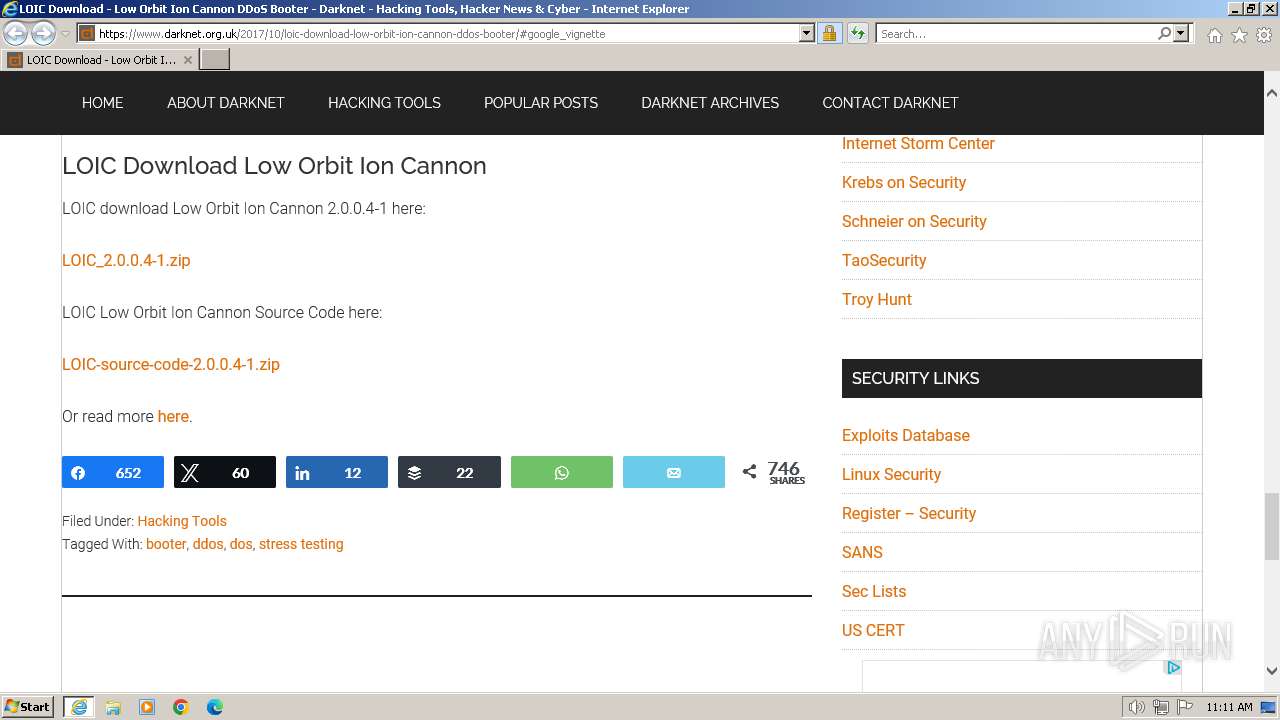Select the LOIC Download browser tab

pos(100,60)
